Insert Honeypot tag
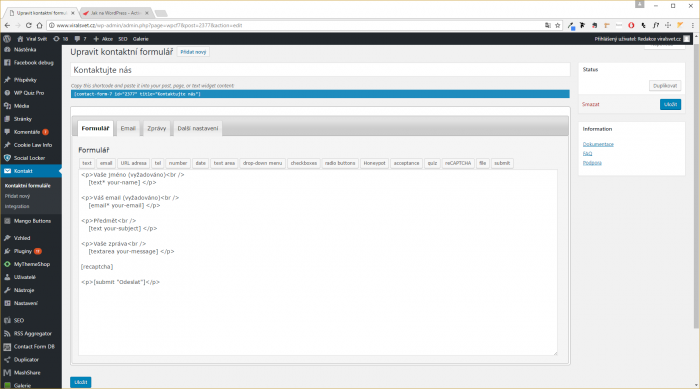The height and width of the screenshot is (389, 700). [374, 163]
